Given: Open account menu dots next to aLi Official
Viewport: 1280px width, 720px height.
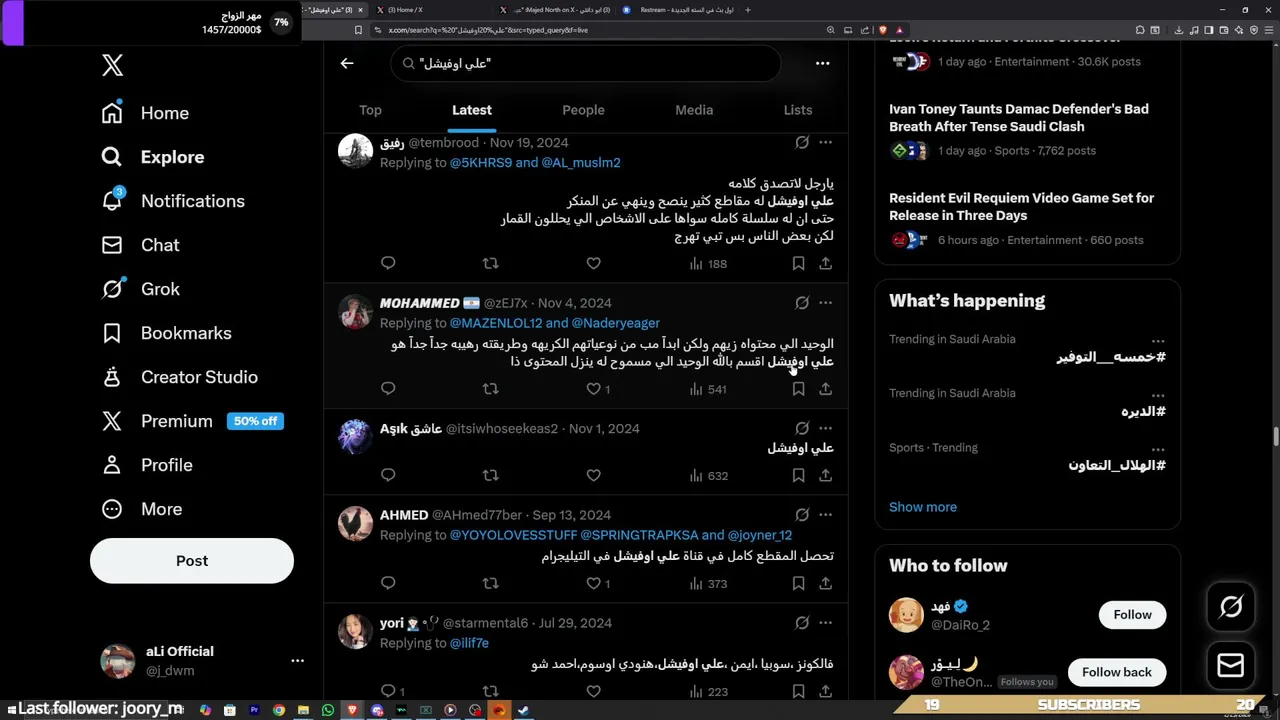Looking at the screenshot, I should pos(297,660).
